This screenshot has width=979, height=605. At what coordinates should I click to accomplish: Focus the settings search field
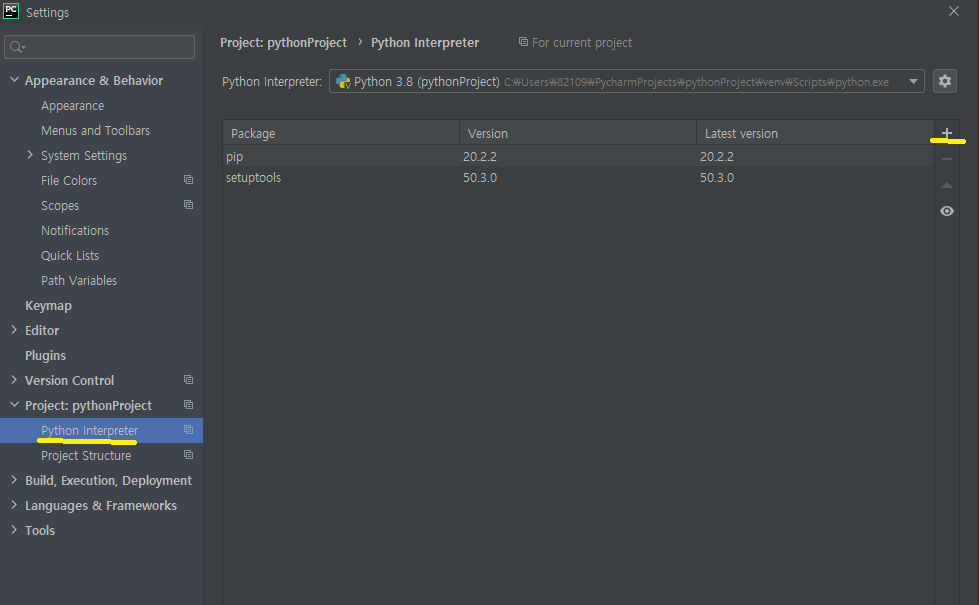tap(99, 47)
